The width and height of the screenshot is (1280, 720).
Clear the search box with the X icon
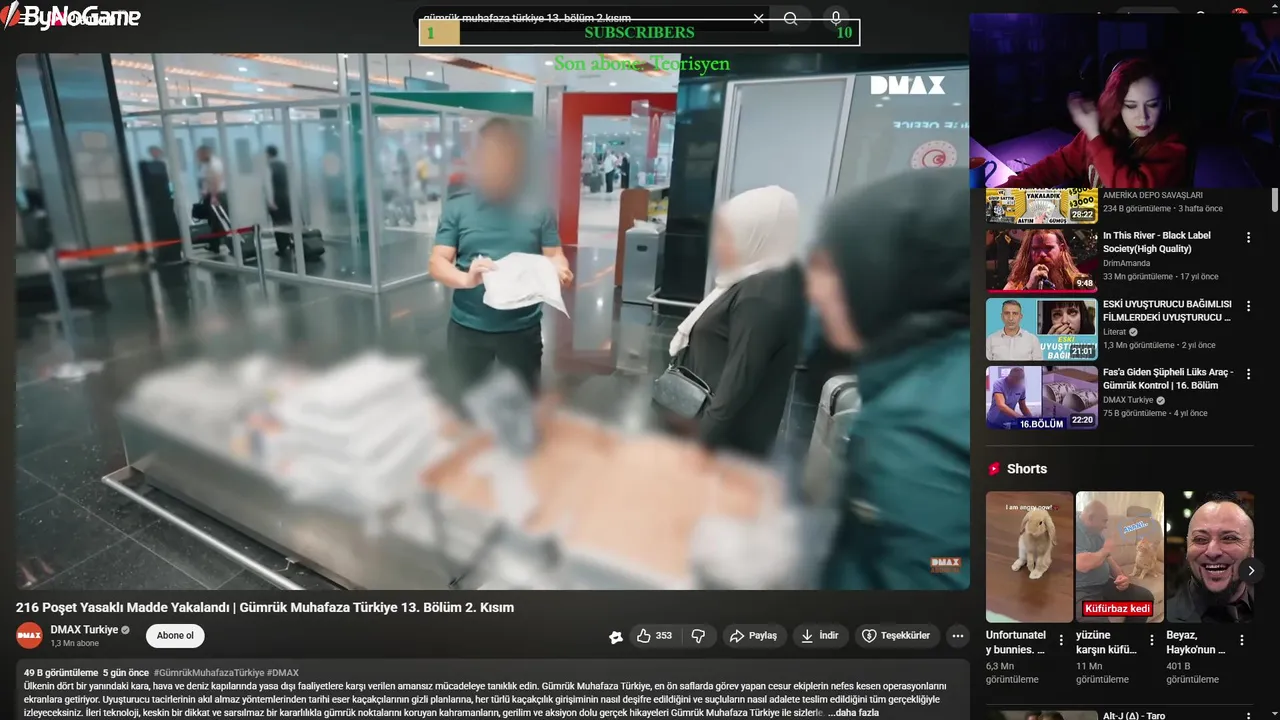tap(758, 18)
